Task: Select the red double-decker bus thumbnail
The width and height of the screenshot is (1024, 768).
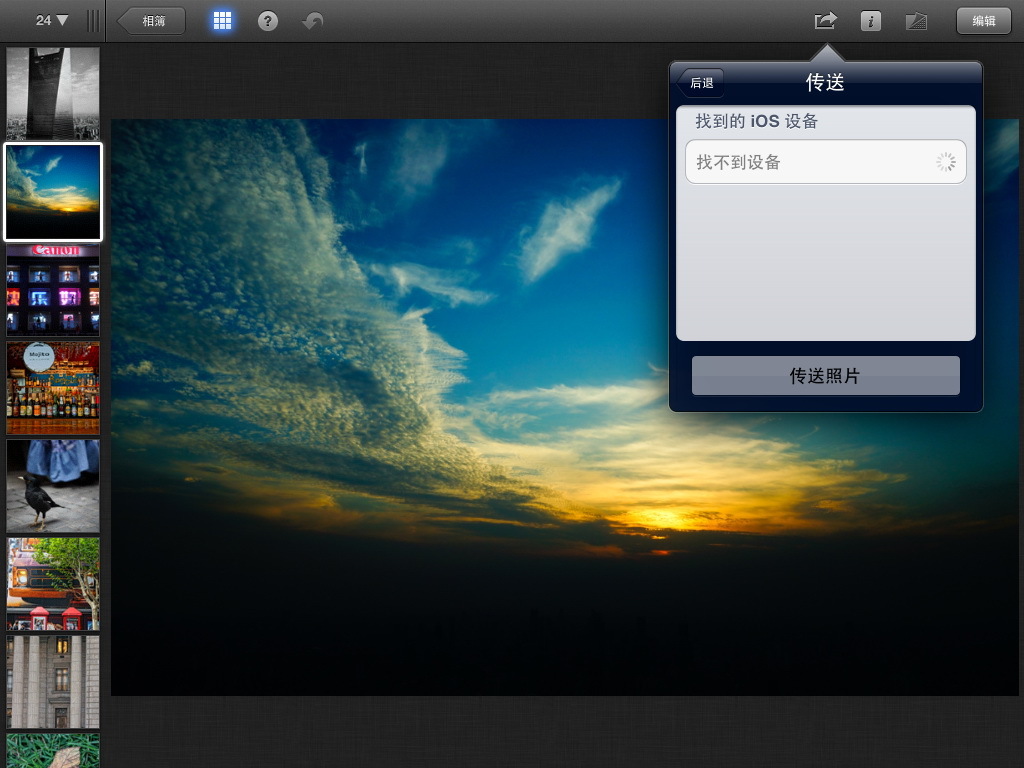Action: [53, 583]
